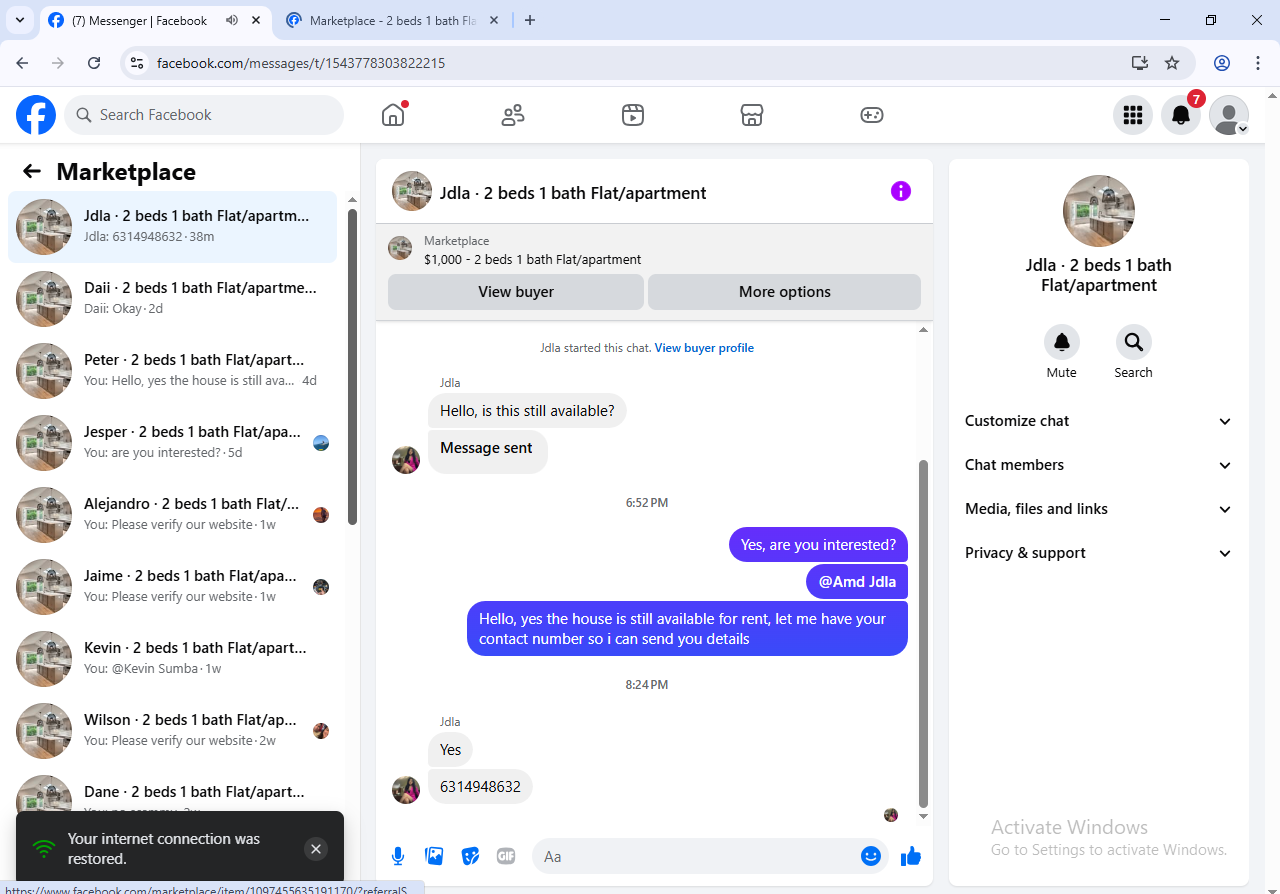Click the conversation list scrollbar
The height and width of the screenshot is (894, 1280).
pos(352,367)
